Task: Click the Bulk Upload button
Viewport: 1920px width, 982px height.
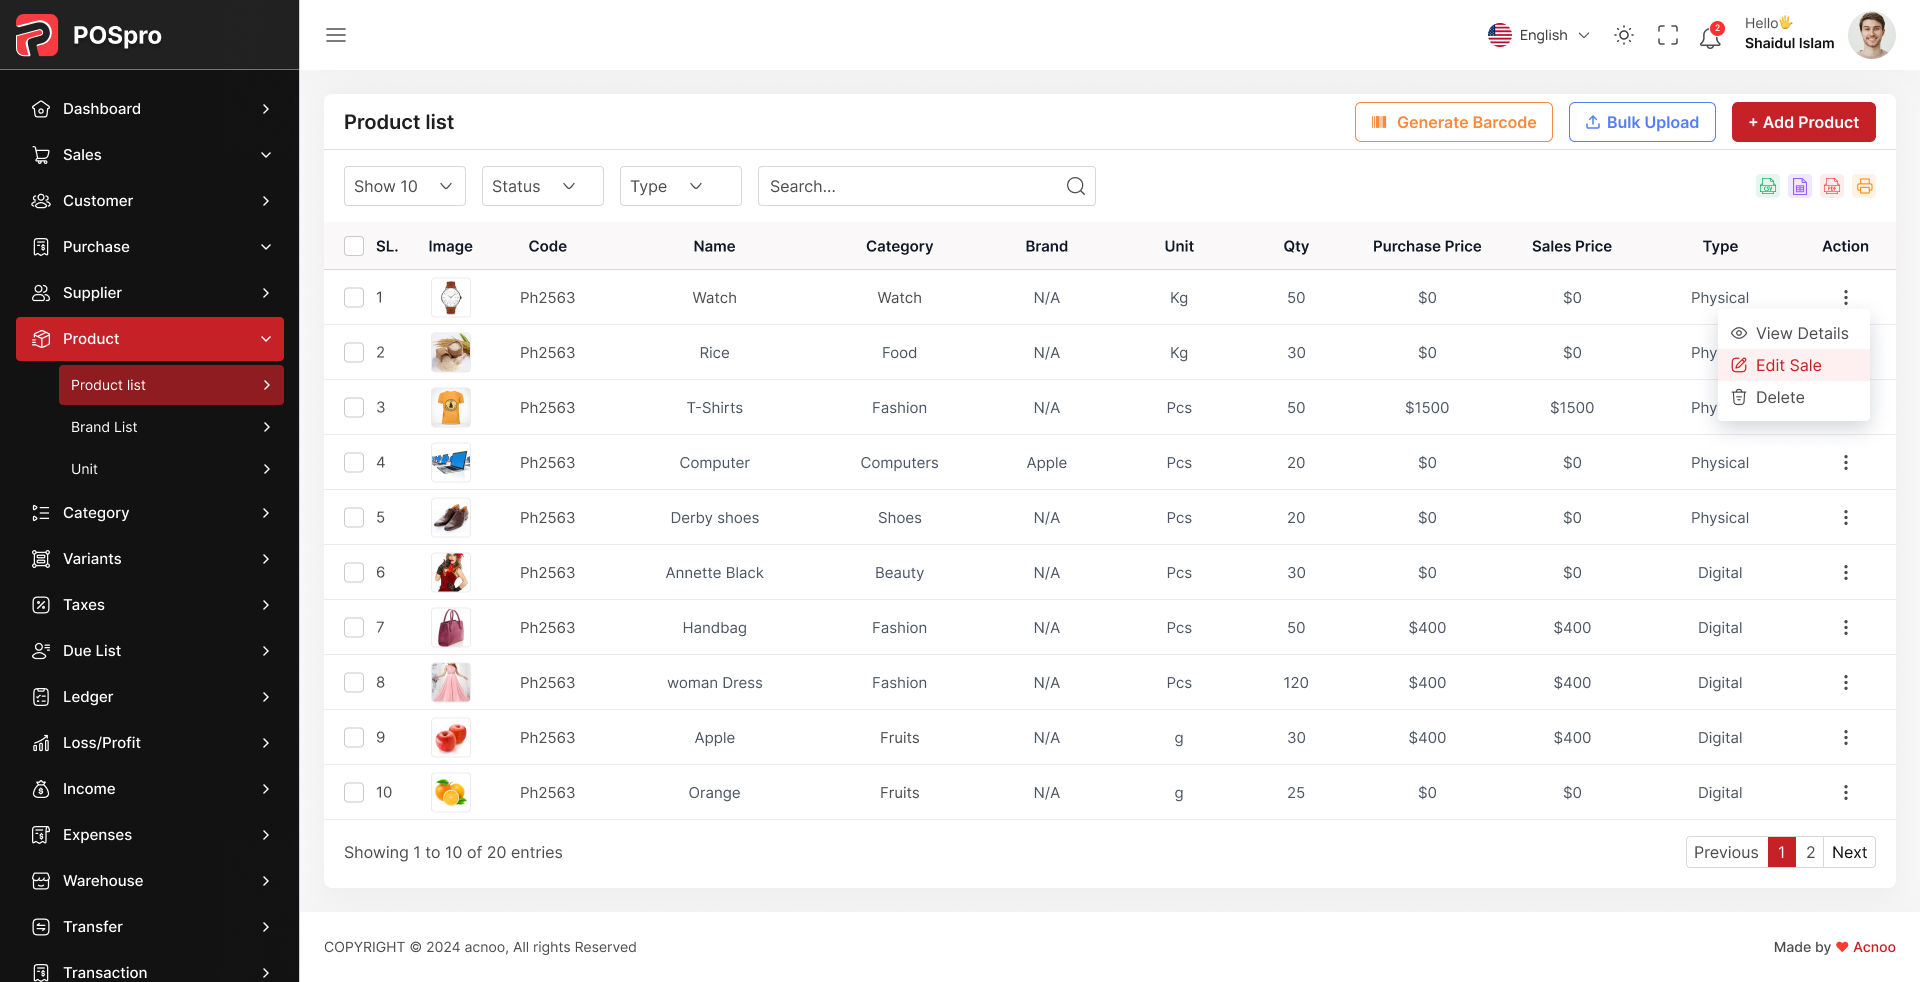Action: pyautogui.click(x=1641, y=121)
